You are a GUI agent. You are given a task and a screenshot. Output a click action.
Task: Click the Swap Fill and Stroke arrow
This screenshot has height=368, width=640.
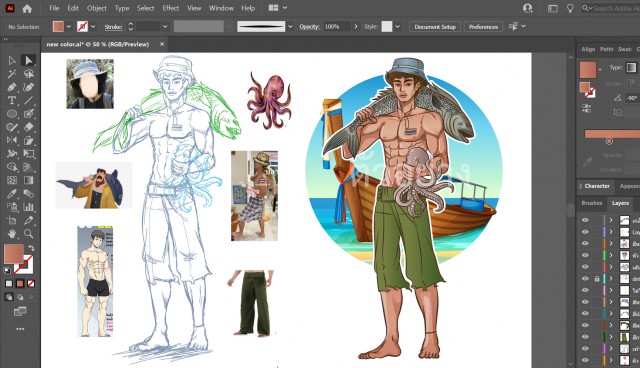coord(31,248)
